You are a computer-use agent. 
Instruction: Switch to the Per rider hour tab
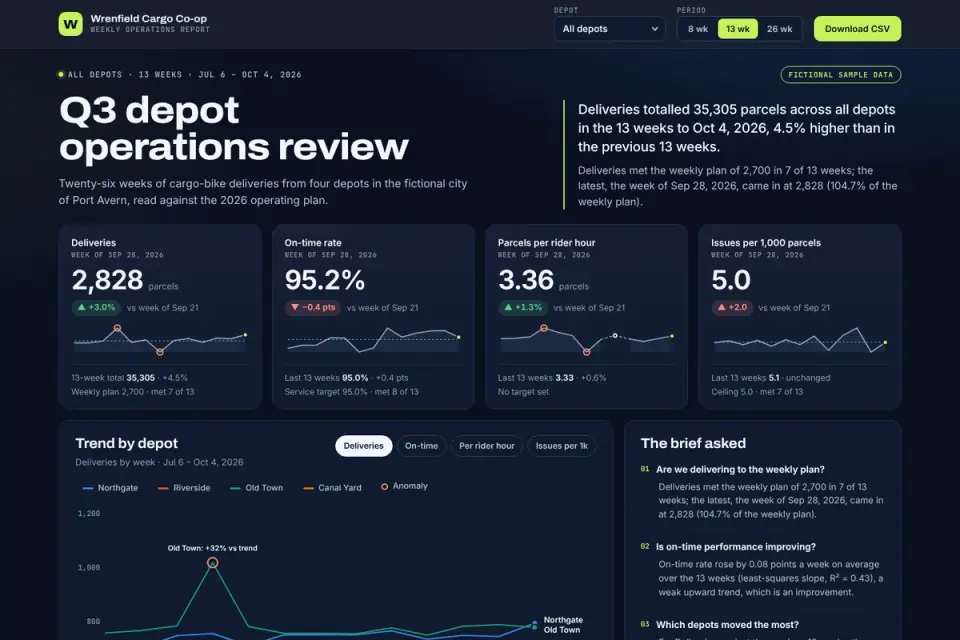click(487, 446)
